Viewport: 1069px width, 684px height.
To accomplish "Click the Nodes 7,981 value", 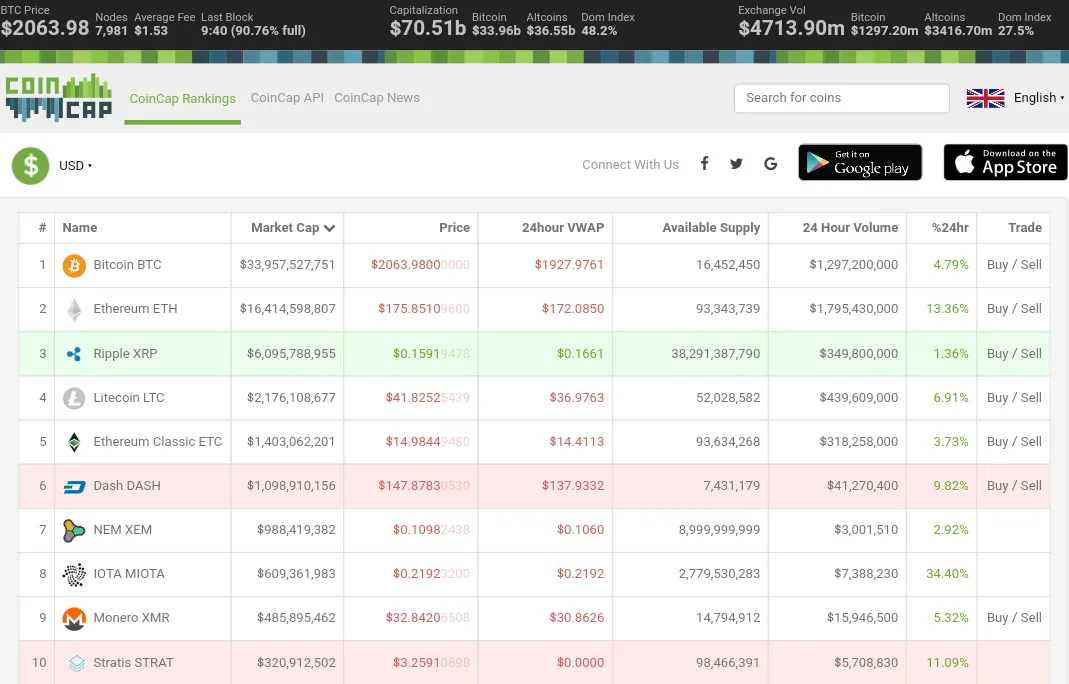I will (x=111, y=31).
